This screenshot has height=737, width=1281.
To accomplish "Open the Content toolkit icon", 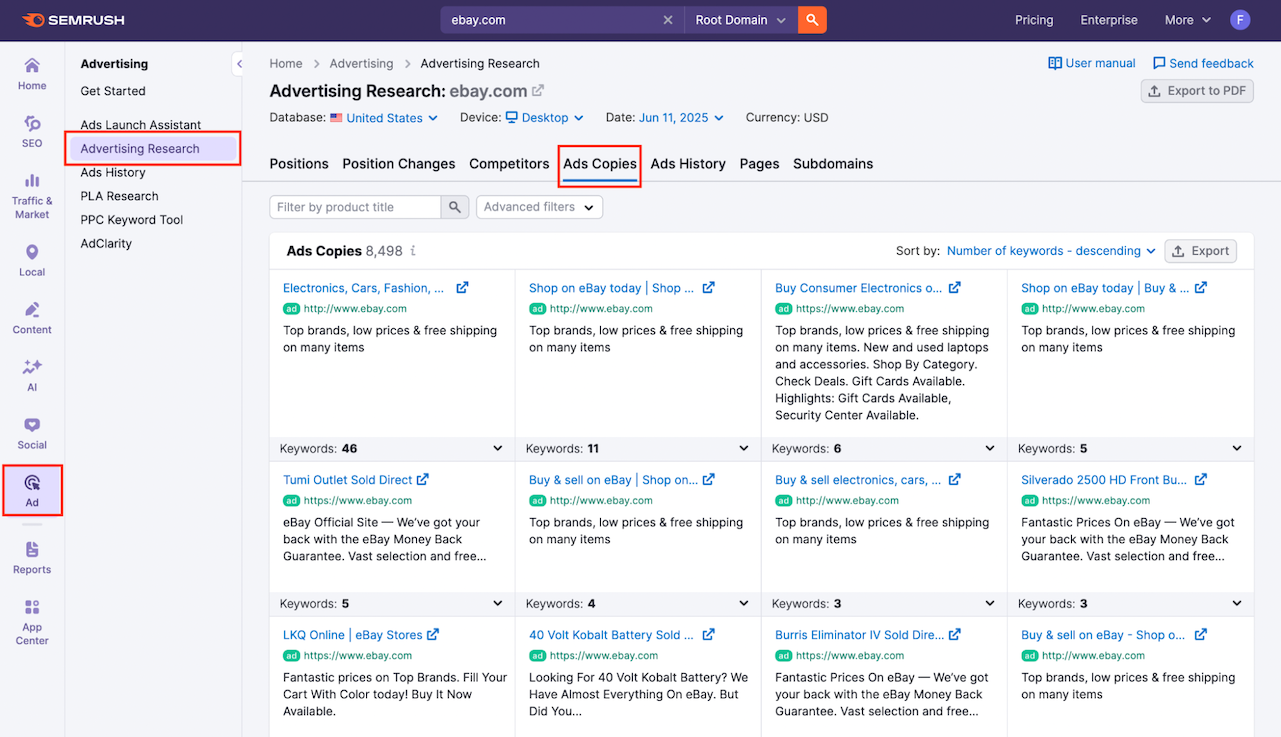I will coord(32,318).
